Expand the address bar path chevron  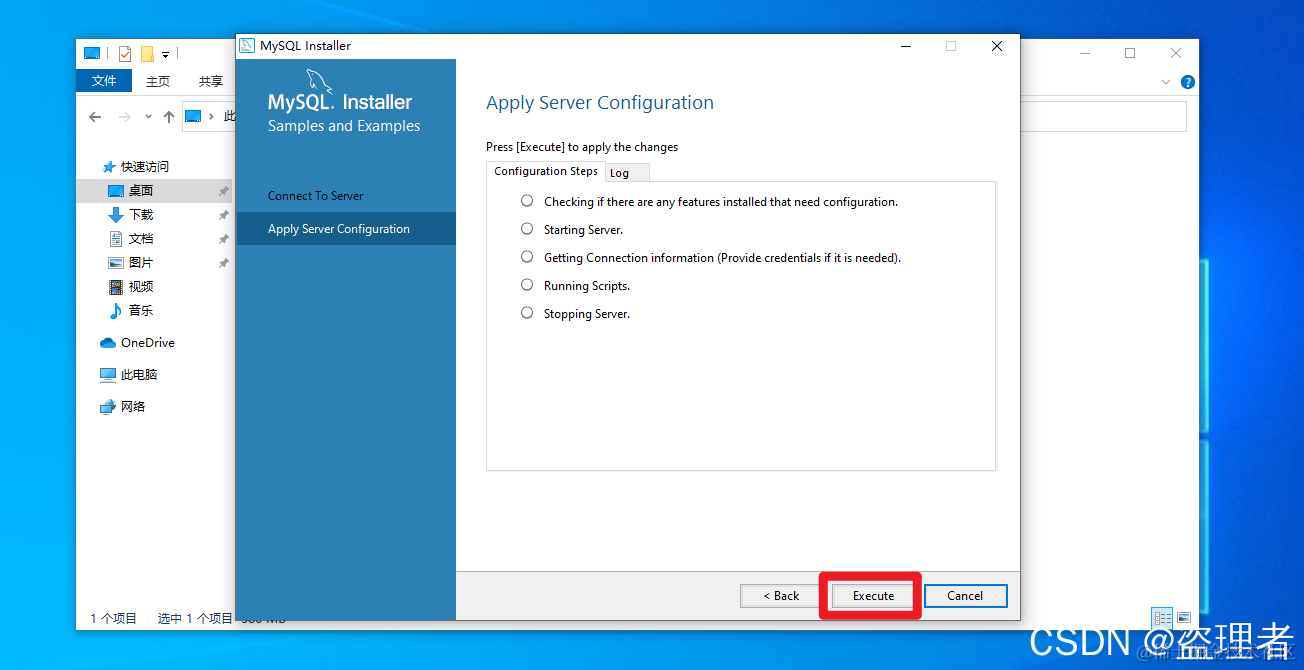tap(211, 117)
